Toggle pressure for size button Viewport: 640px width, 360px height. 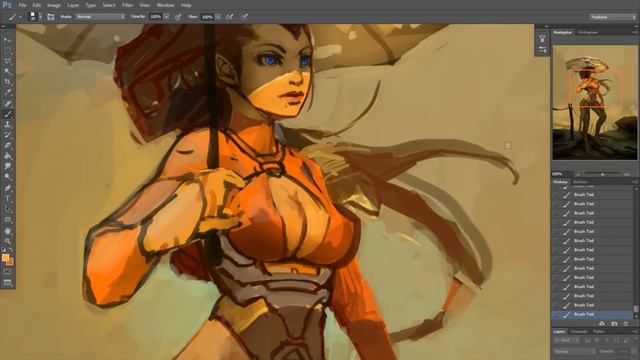[x=244, y=17]
